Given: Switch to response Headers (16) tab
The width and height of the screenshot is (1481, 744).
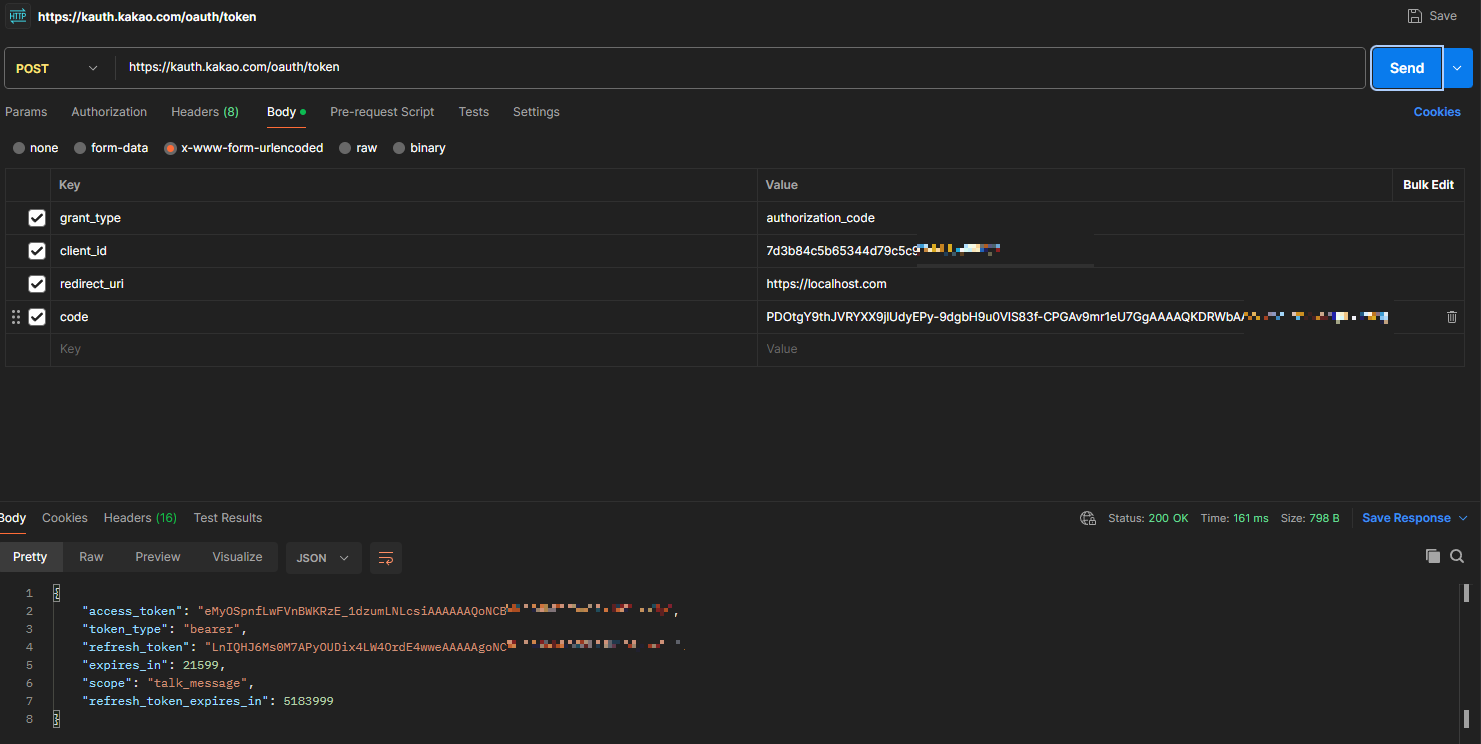Looking at the screenshot, I should (x=140, y=518).
